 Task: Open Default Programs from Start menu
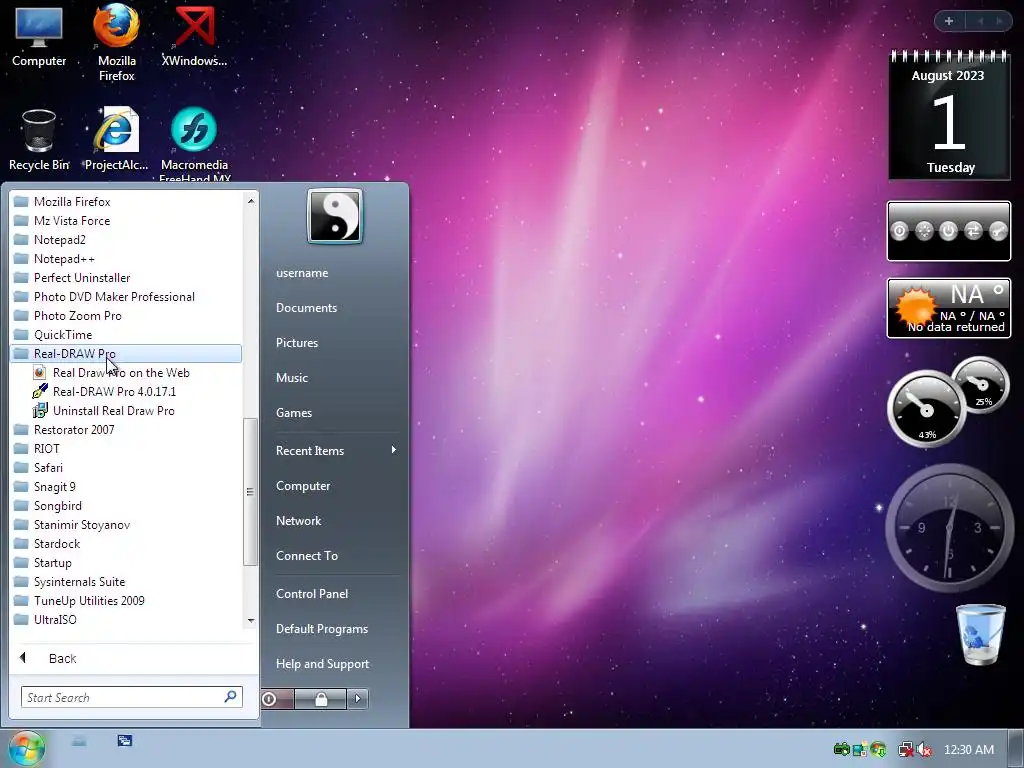(x=322, y=629)
